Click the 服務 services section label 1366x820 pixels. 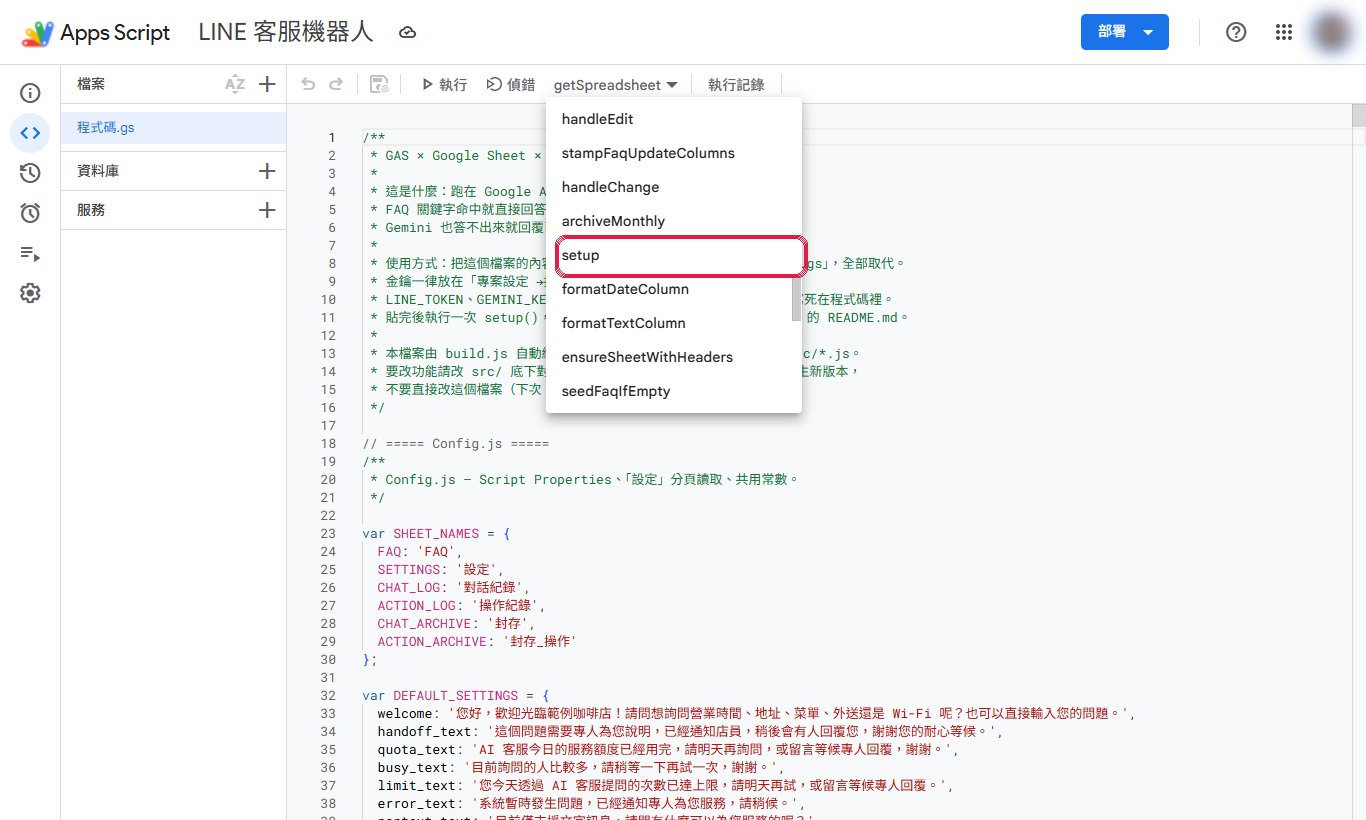[x=91, y=210]
